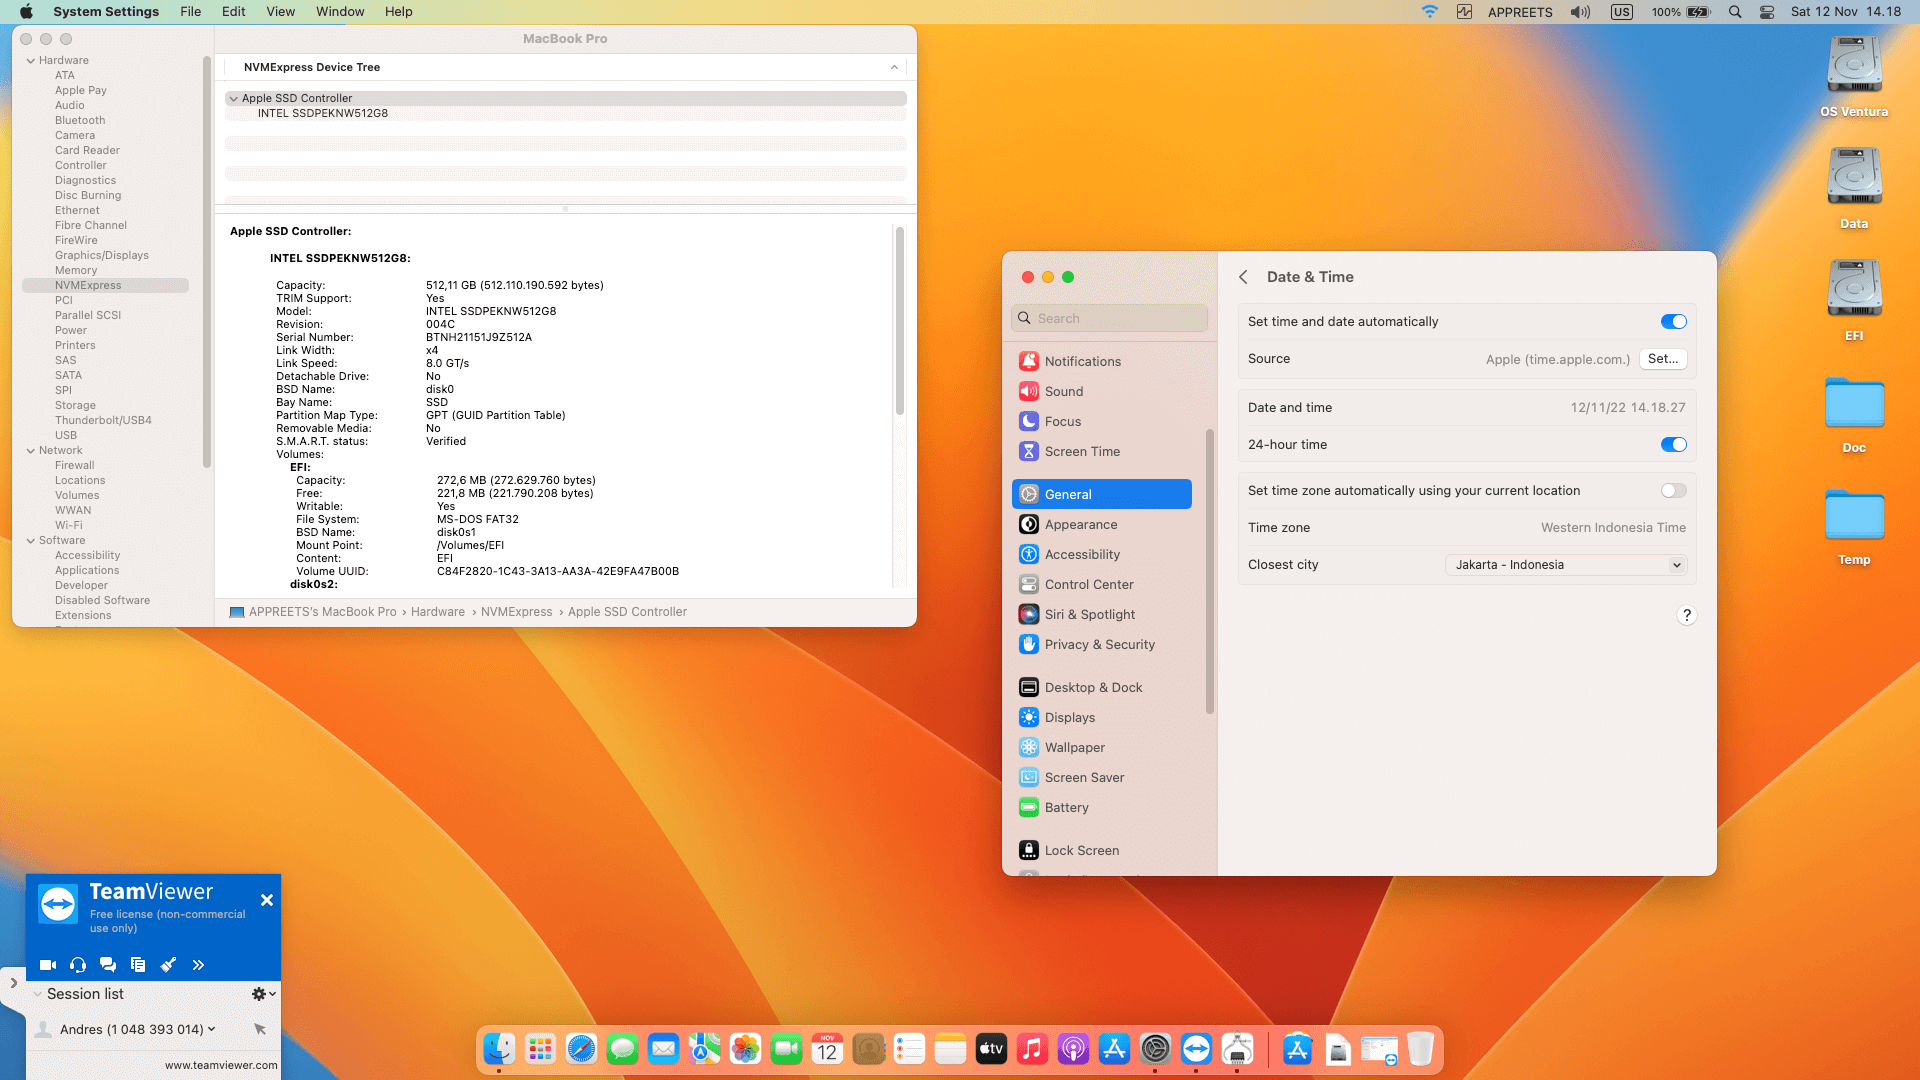Open Appearance settings icon
The image size is (1920, 1080).
tap(1029, 524)
